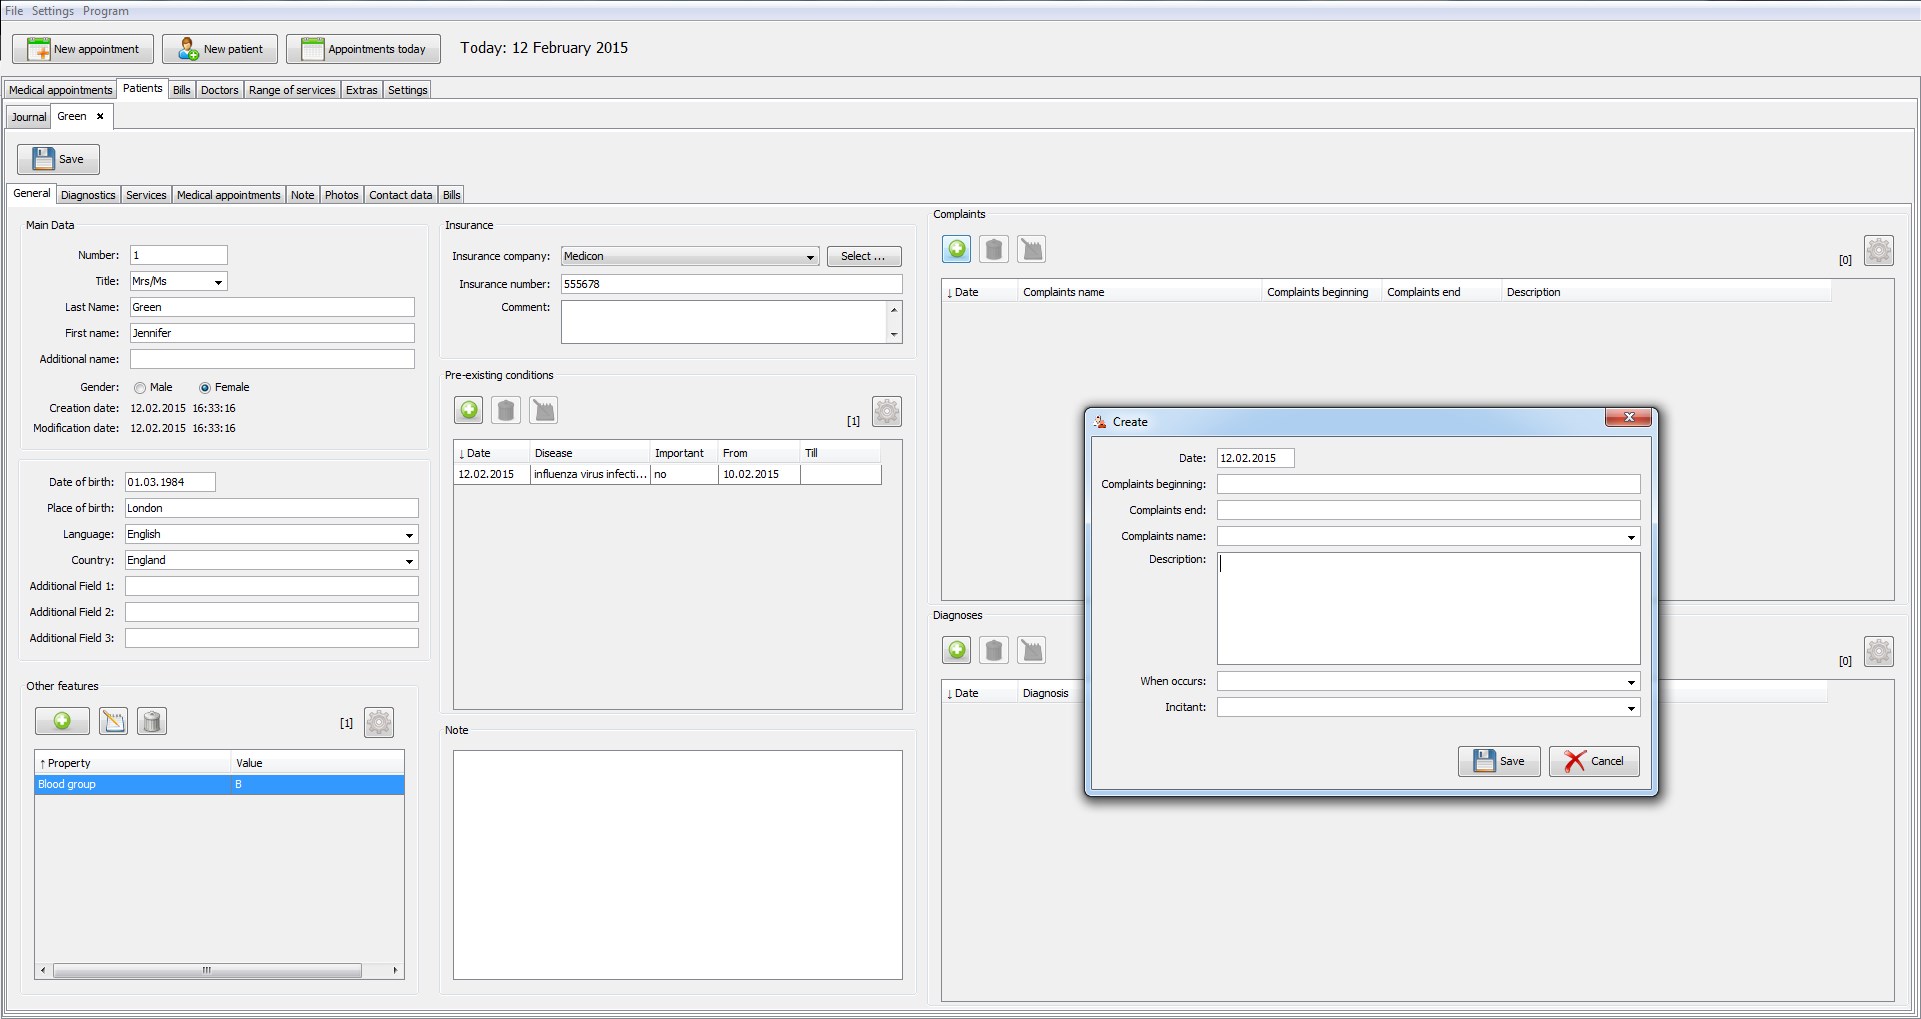Save the complaint in Create dialog

coord(1499,761)
